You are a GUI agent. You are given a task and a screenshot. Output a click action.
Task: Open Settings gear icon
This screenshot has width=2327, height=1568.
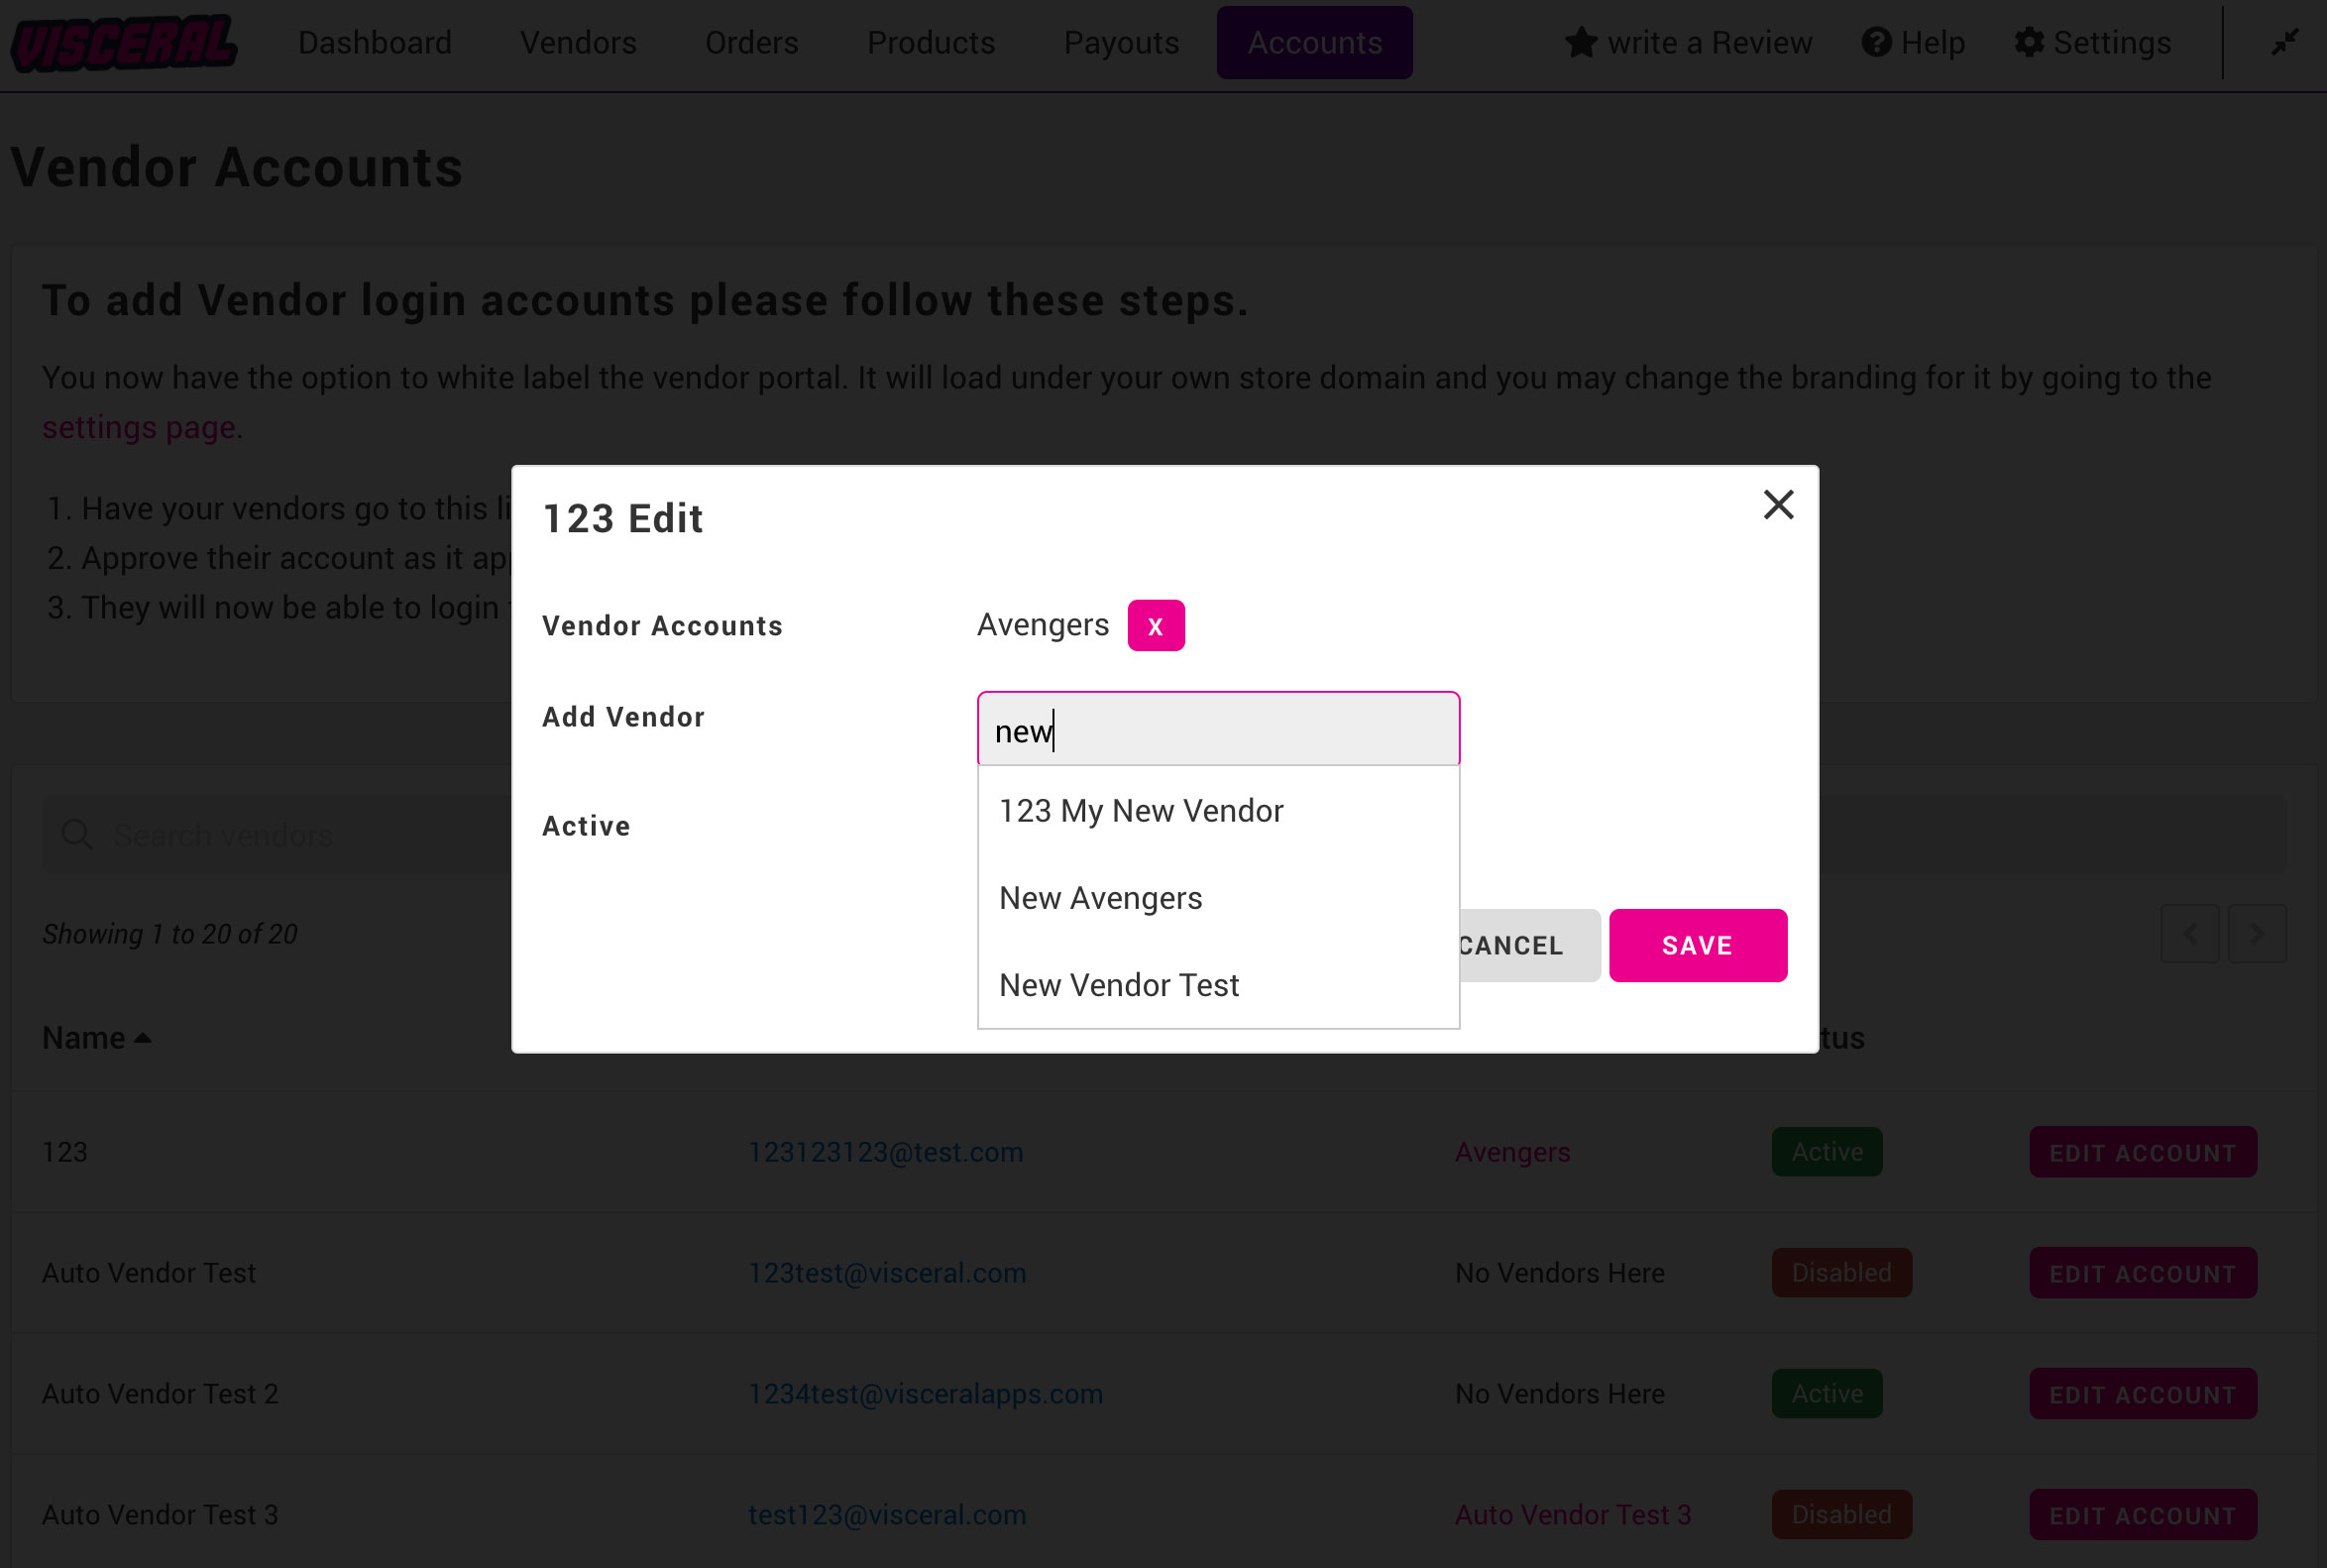pyautogui.click(x=2029, y=43)
